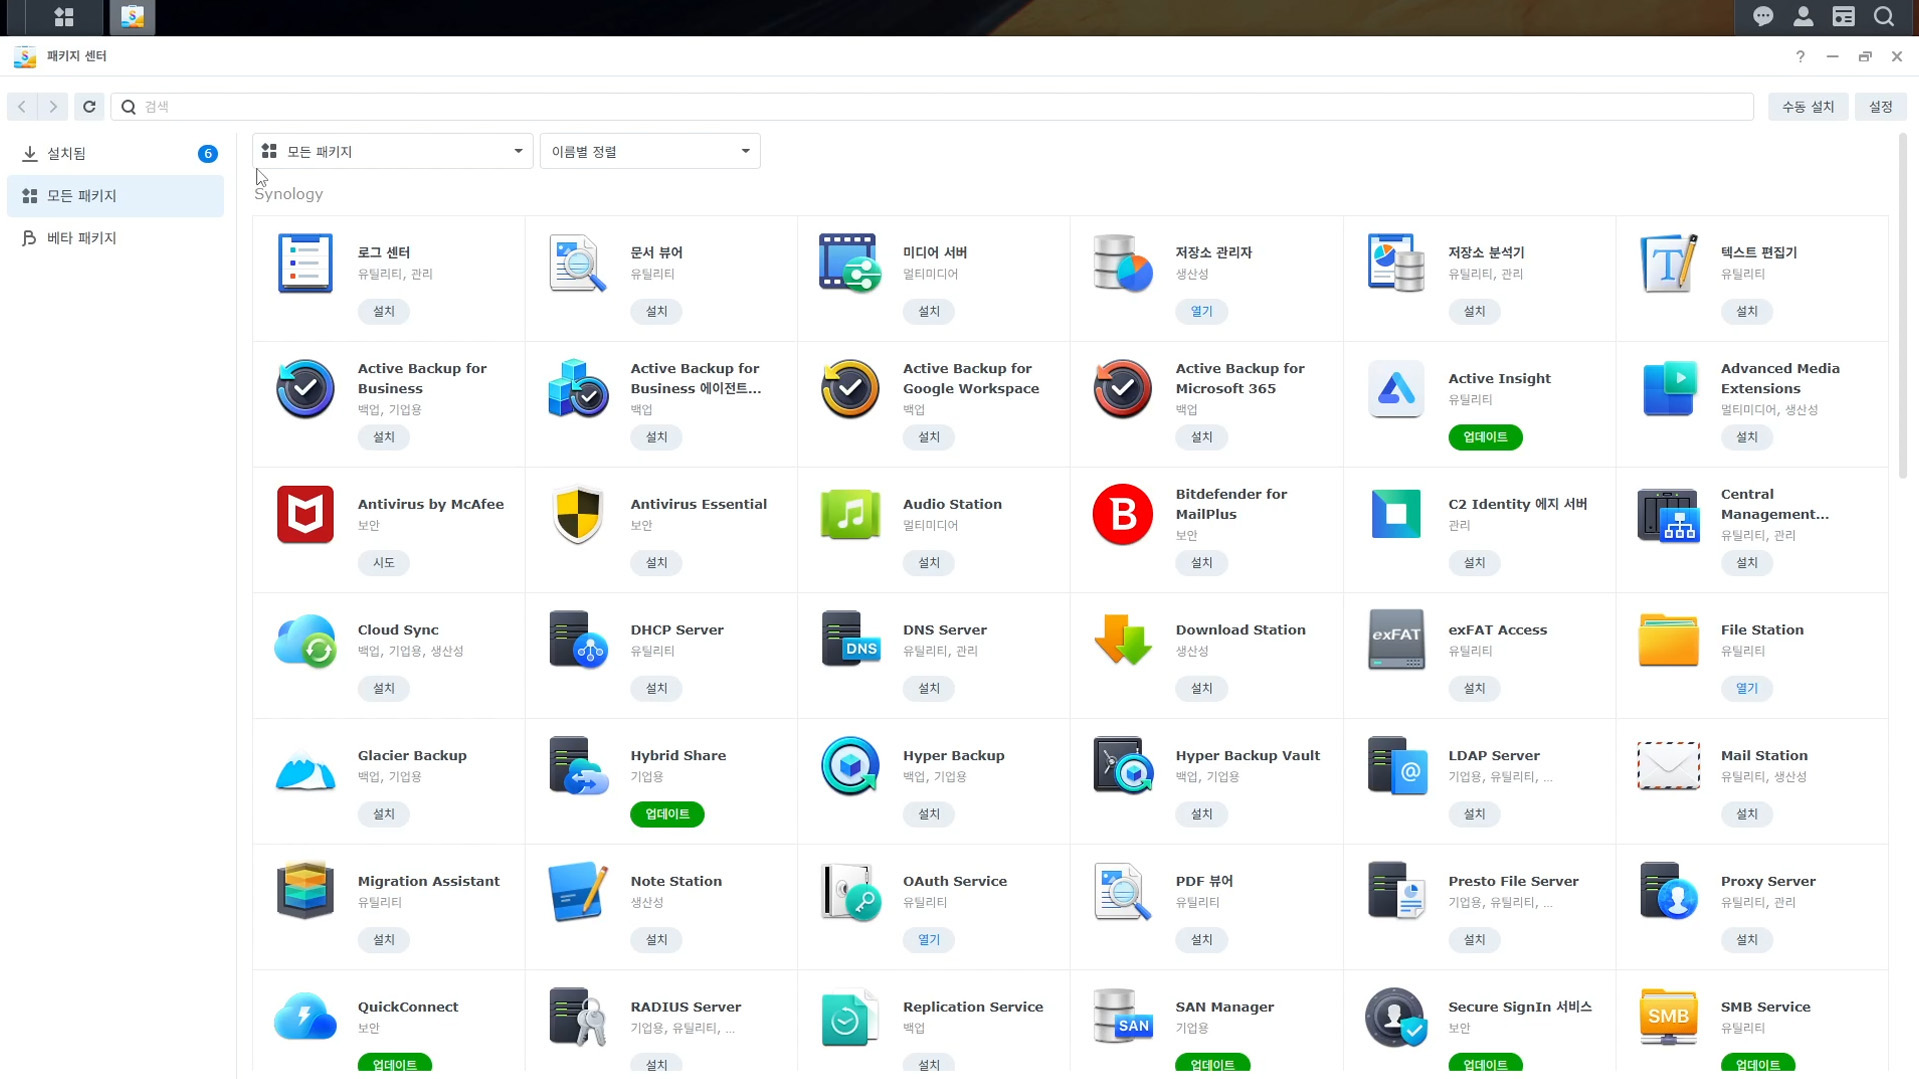The height and width of the screenshot is (1079, 1919).
Task: Open the Cloud Sync package icon
Action: (x=305, y=640)
